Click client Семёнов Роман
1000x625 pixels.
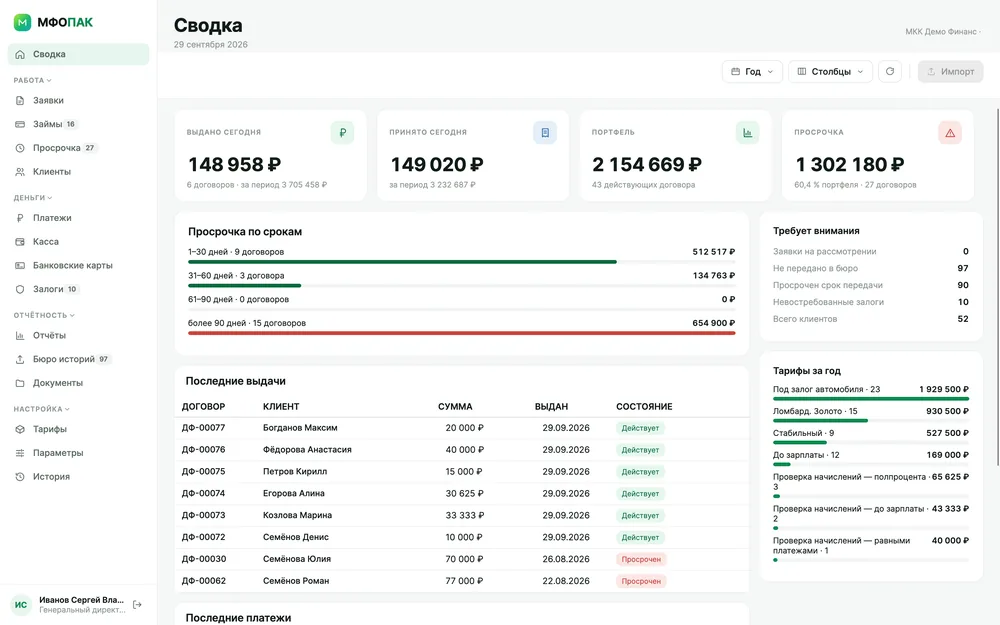(296, 581)
